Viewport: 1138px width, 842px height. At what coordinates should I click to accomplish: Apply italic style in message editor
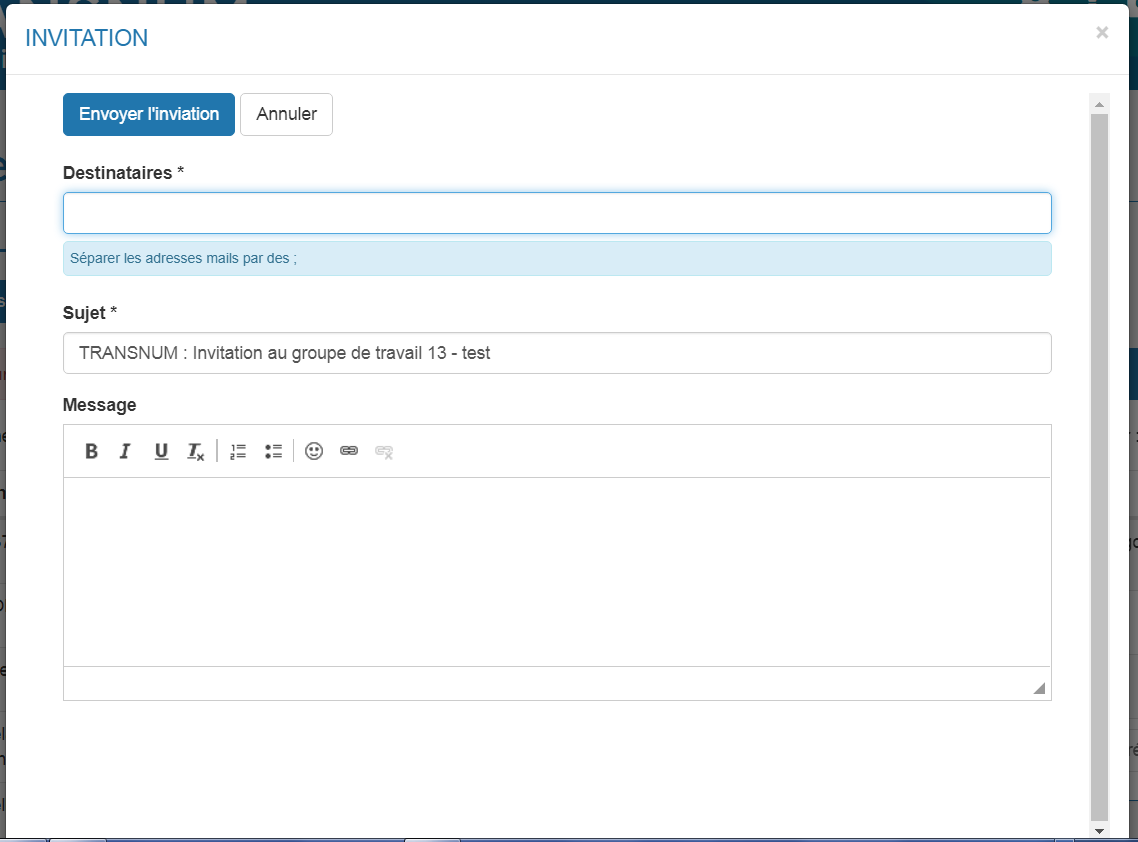pyautogui.click(x=125, y=451)
